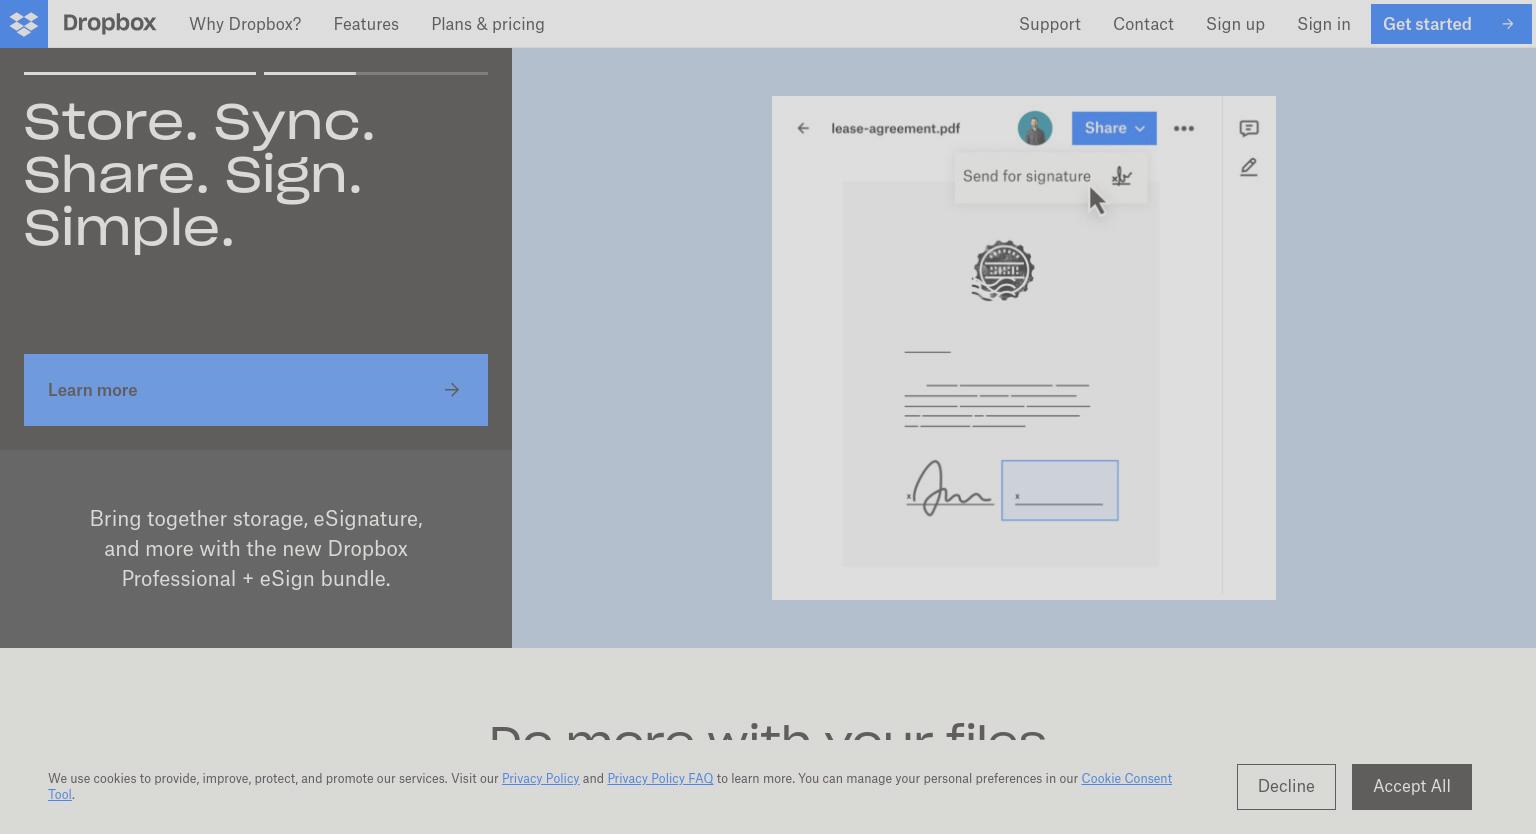Click the three-dot more options icon

(1184, 128)
